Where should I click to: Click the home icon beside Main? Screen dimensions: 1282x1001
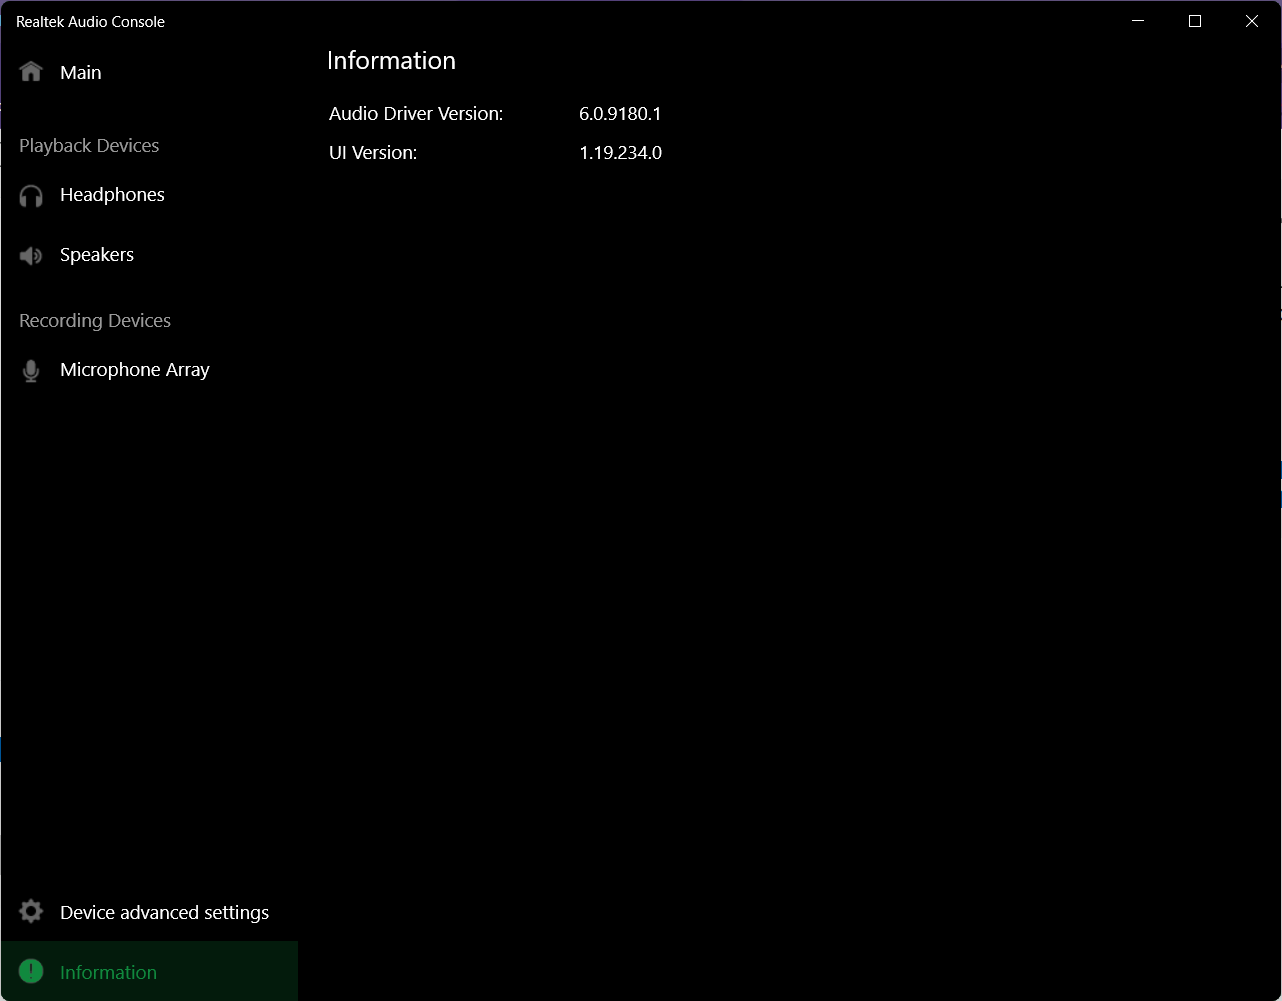(x=31, y=72)
